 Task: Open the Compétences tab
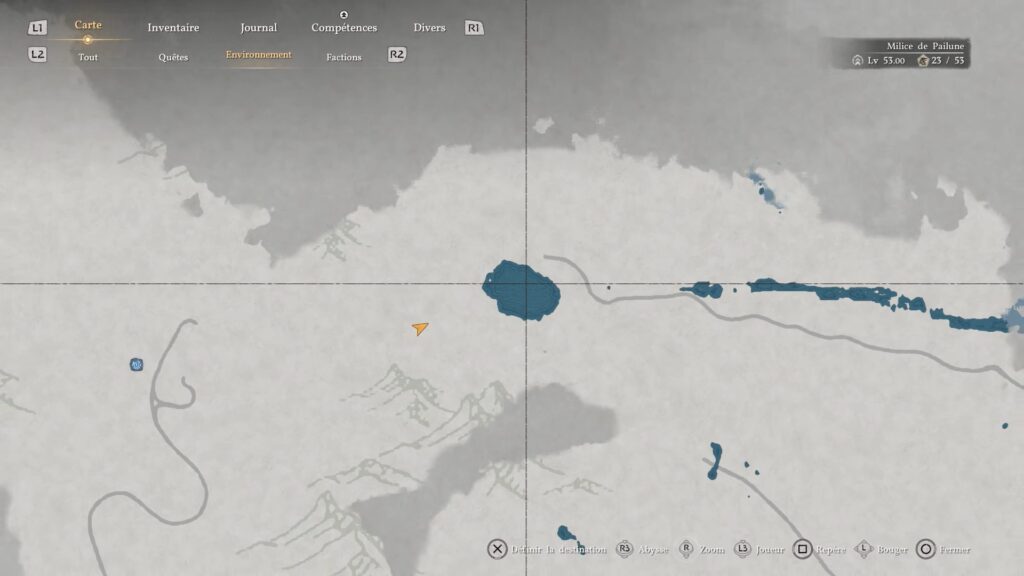344,28
